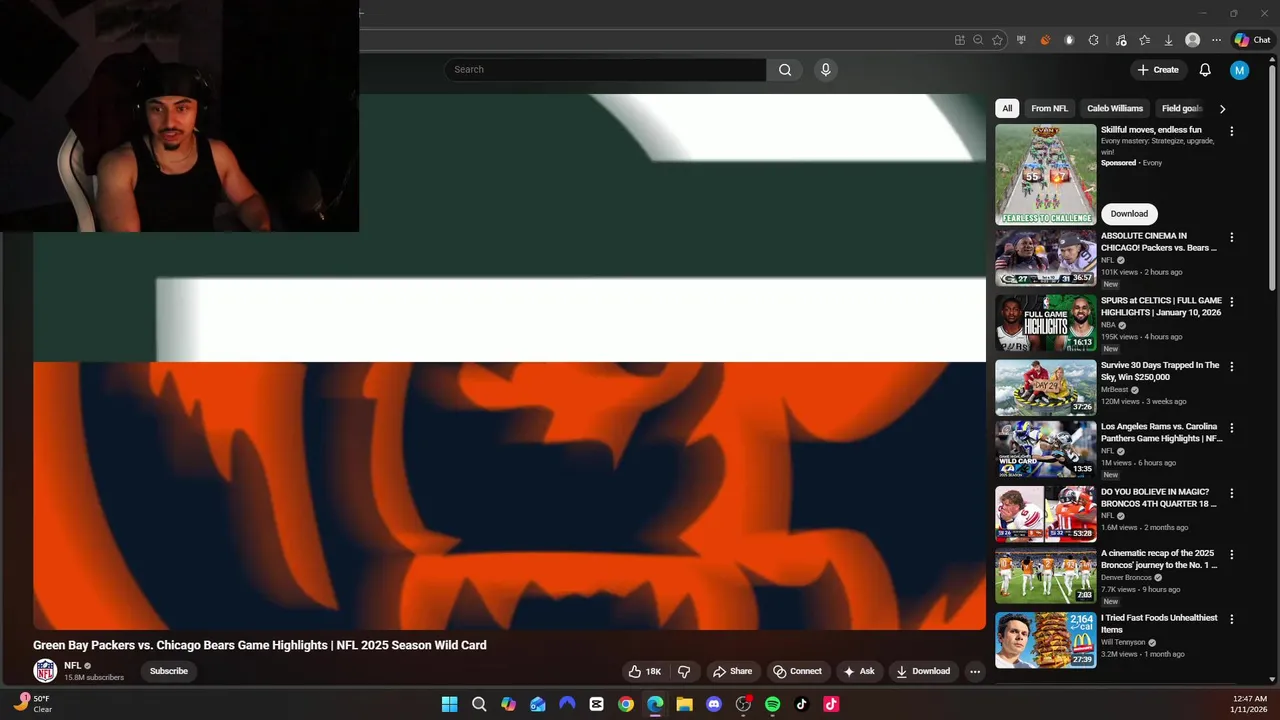
Task: Click 'Survive 30 Days Trapped In The Sky' title
Action: pyautogui.click(x=1160, y=371)
